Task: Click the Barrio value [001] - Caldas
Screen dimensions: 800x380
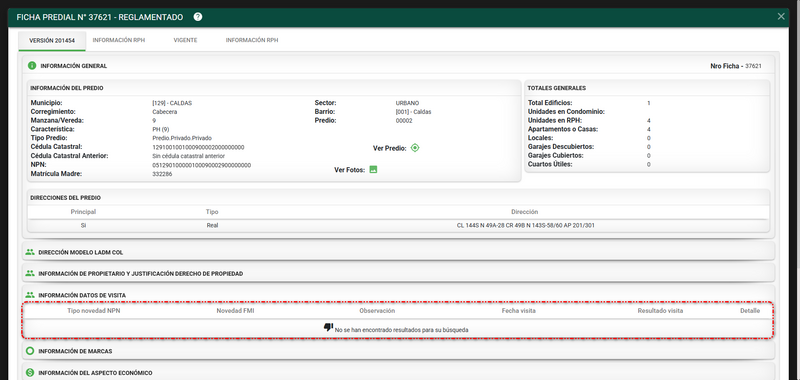Action: pyautogui.click(x=413, y=112)
